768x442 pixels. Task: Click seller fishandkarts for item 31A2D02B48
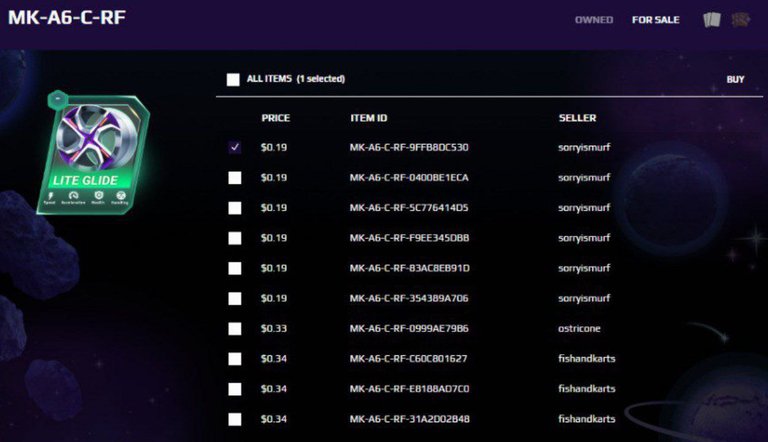pos(586,419)
